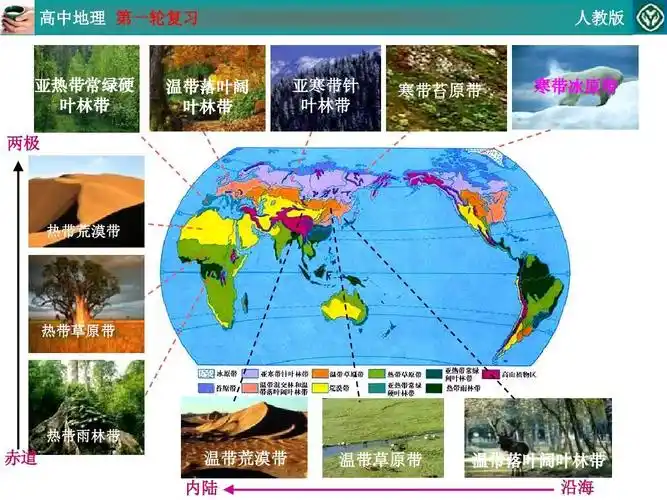The width and height of the screenshot is (667, 500).
Task: Click the publisher logo at top right
Action: pyautogui.click(x=650, y=17)
